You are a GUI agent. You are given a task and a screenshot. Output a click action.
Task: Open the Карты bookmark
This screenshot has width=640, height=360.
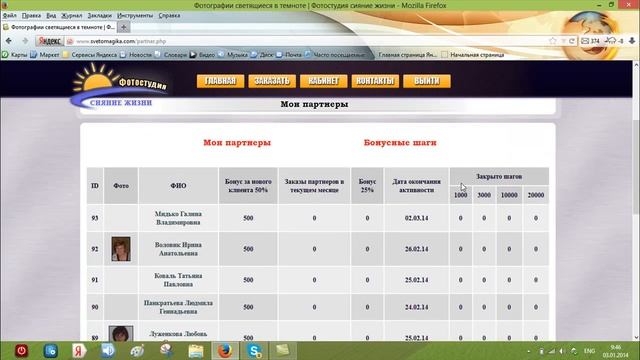(15, 55)
